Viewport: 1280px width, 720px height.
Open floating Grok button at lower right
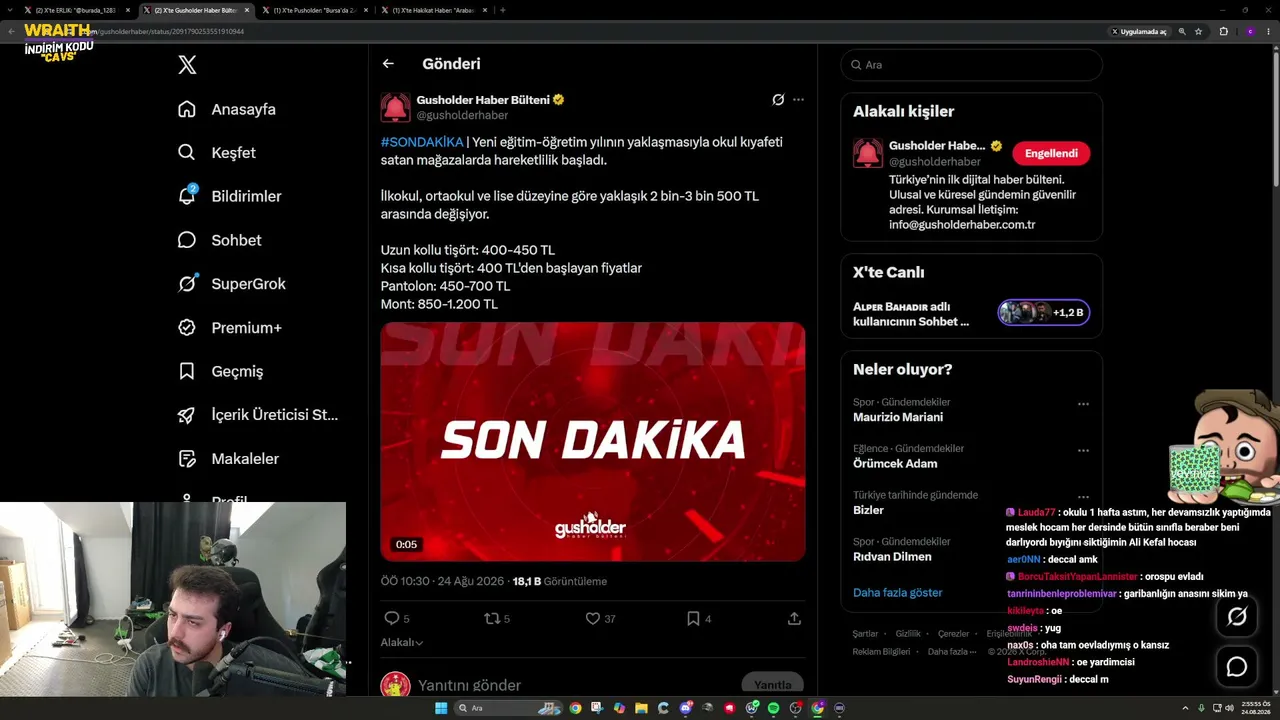coord(1237,617)
